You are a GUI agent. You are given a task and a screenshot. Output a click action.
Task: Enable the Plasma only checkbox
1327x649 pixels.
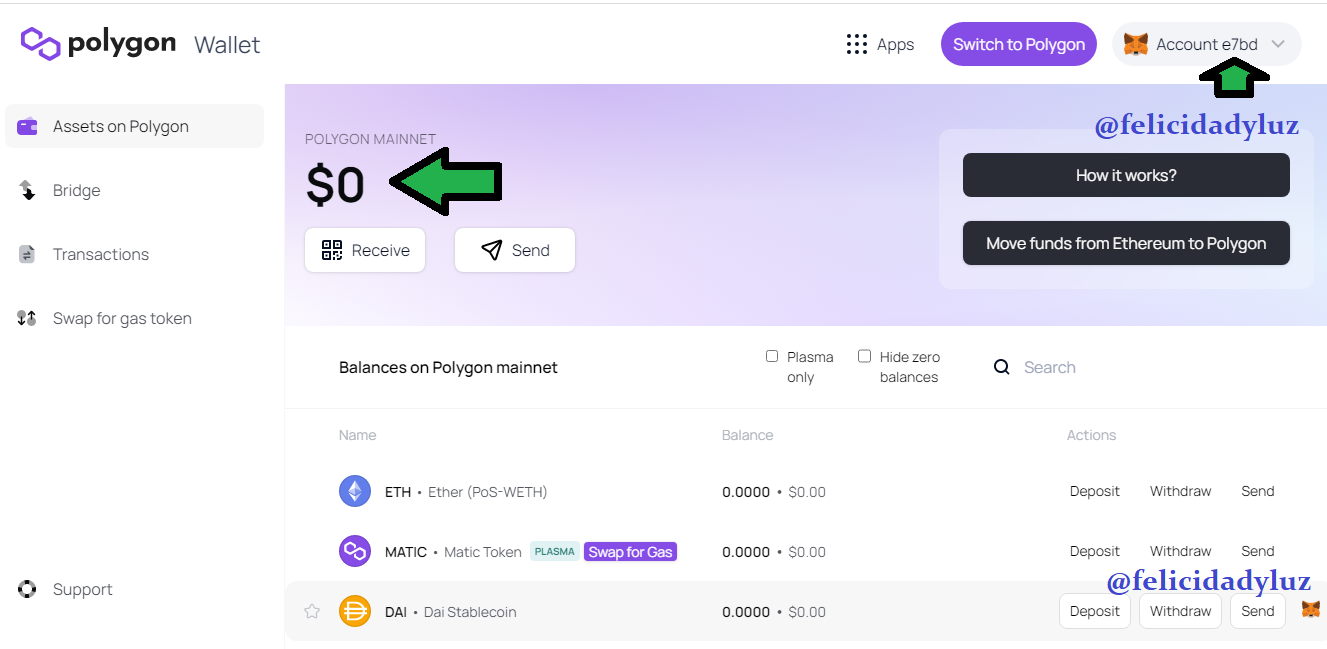pos(772,356)
